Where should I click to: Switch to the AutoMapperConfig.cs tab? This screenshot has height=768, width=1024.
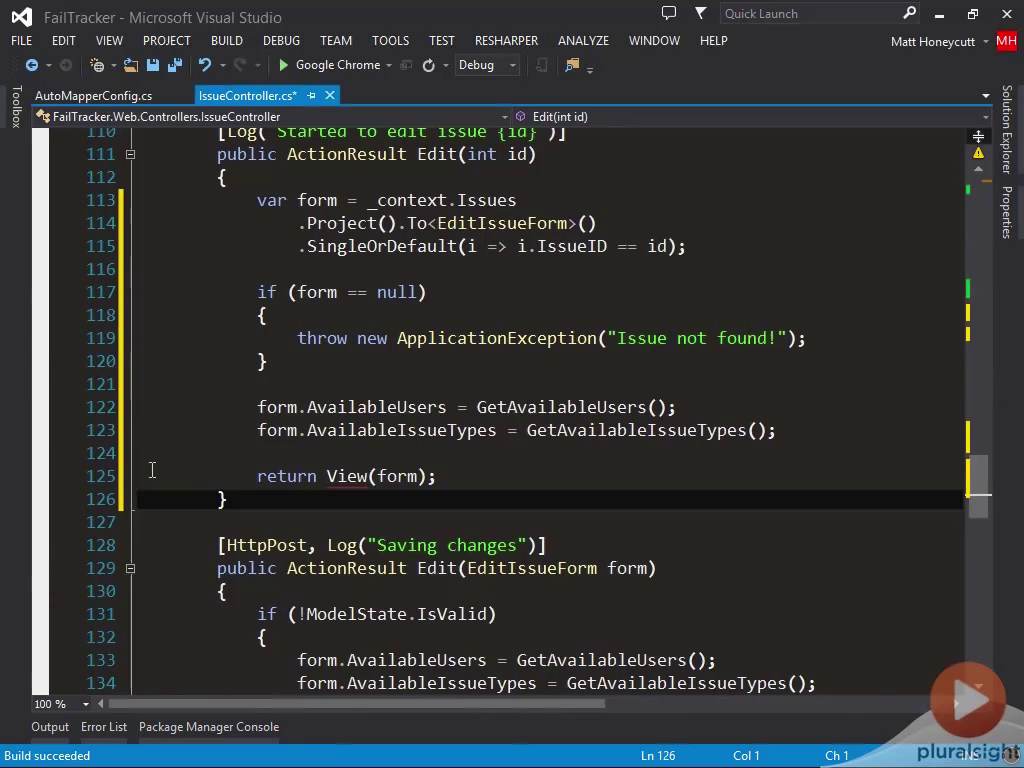coord(93,95)
